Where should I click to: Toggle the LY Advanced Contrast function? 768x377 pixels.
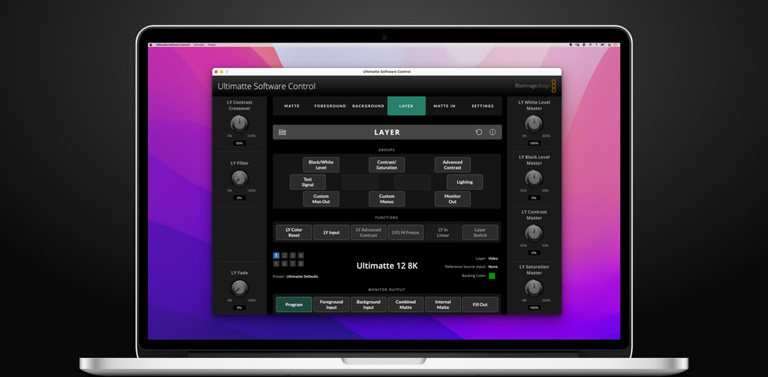pyautogui.click(x=368, y=233)
